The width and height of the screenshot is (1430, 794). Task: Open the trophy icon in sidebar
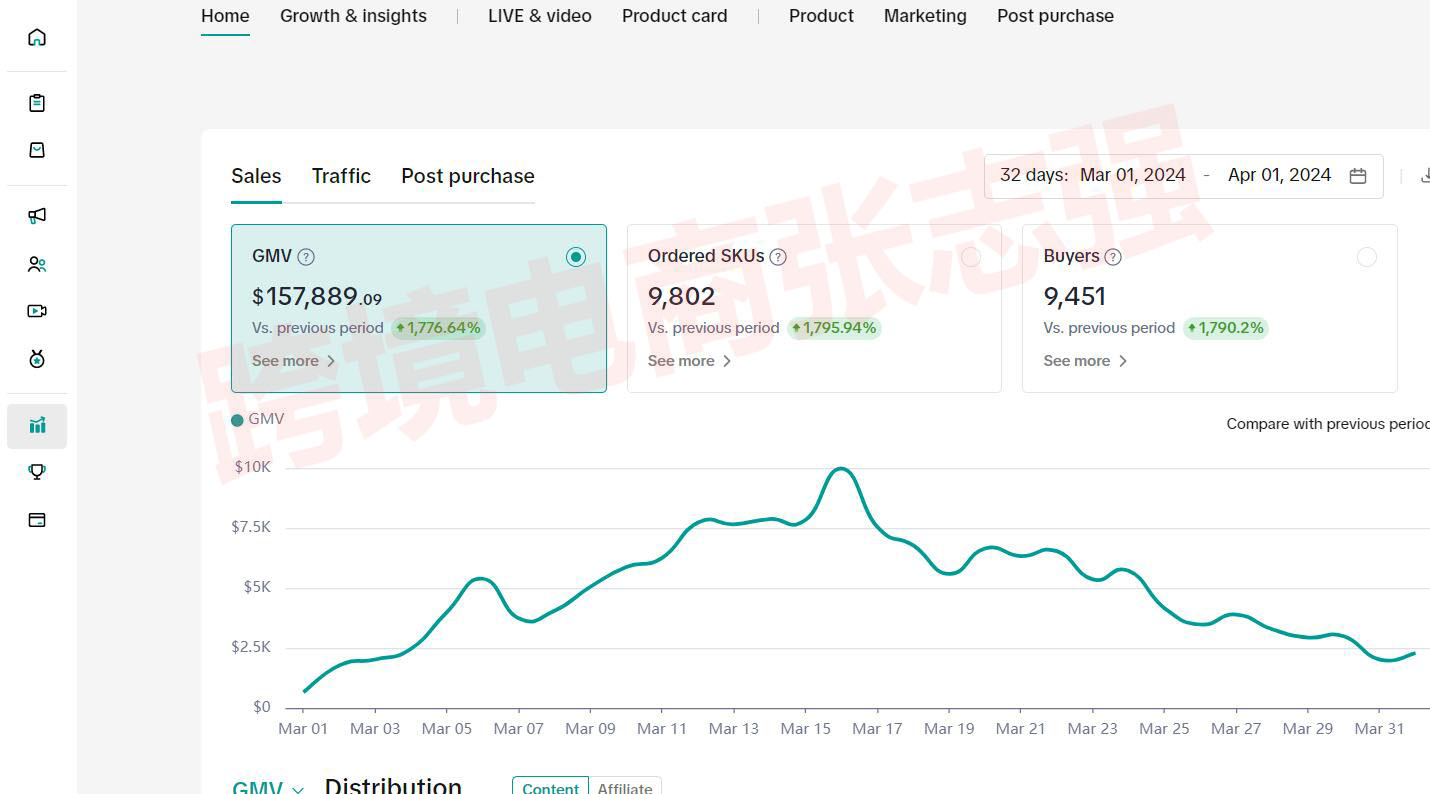37,472
